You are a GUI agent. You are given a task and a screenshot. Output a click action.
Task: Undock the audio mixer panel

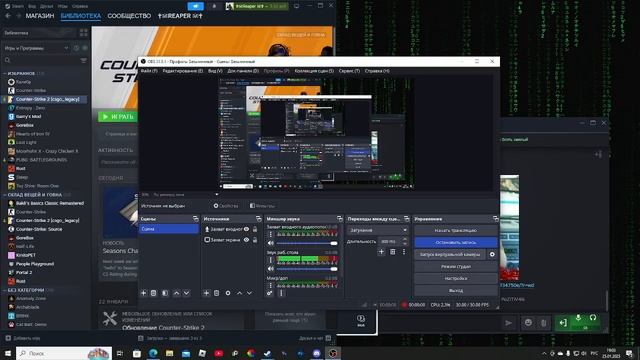[340, 219]
